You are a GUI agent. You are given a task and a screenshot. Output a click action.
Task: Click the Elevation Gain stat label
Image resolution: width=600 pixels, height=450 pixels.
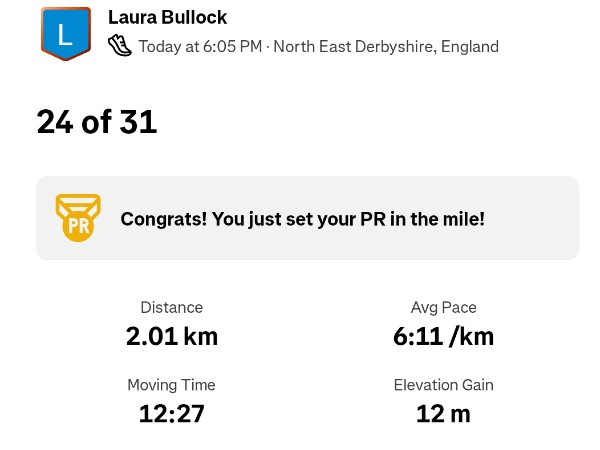coord(443,385)
